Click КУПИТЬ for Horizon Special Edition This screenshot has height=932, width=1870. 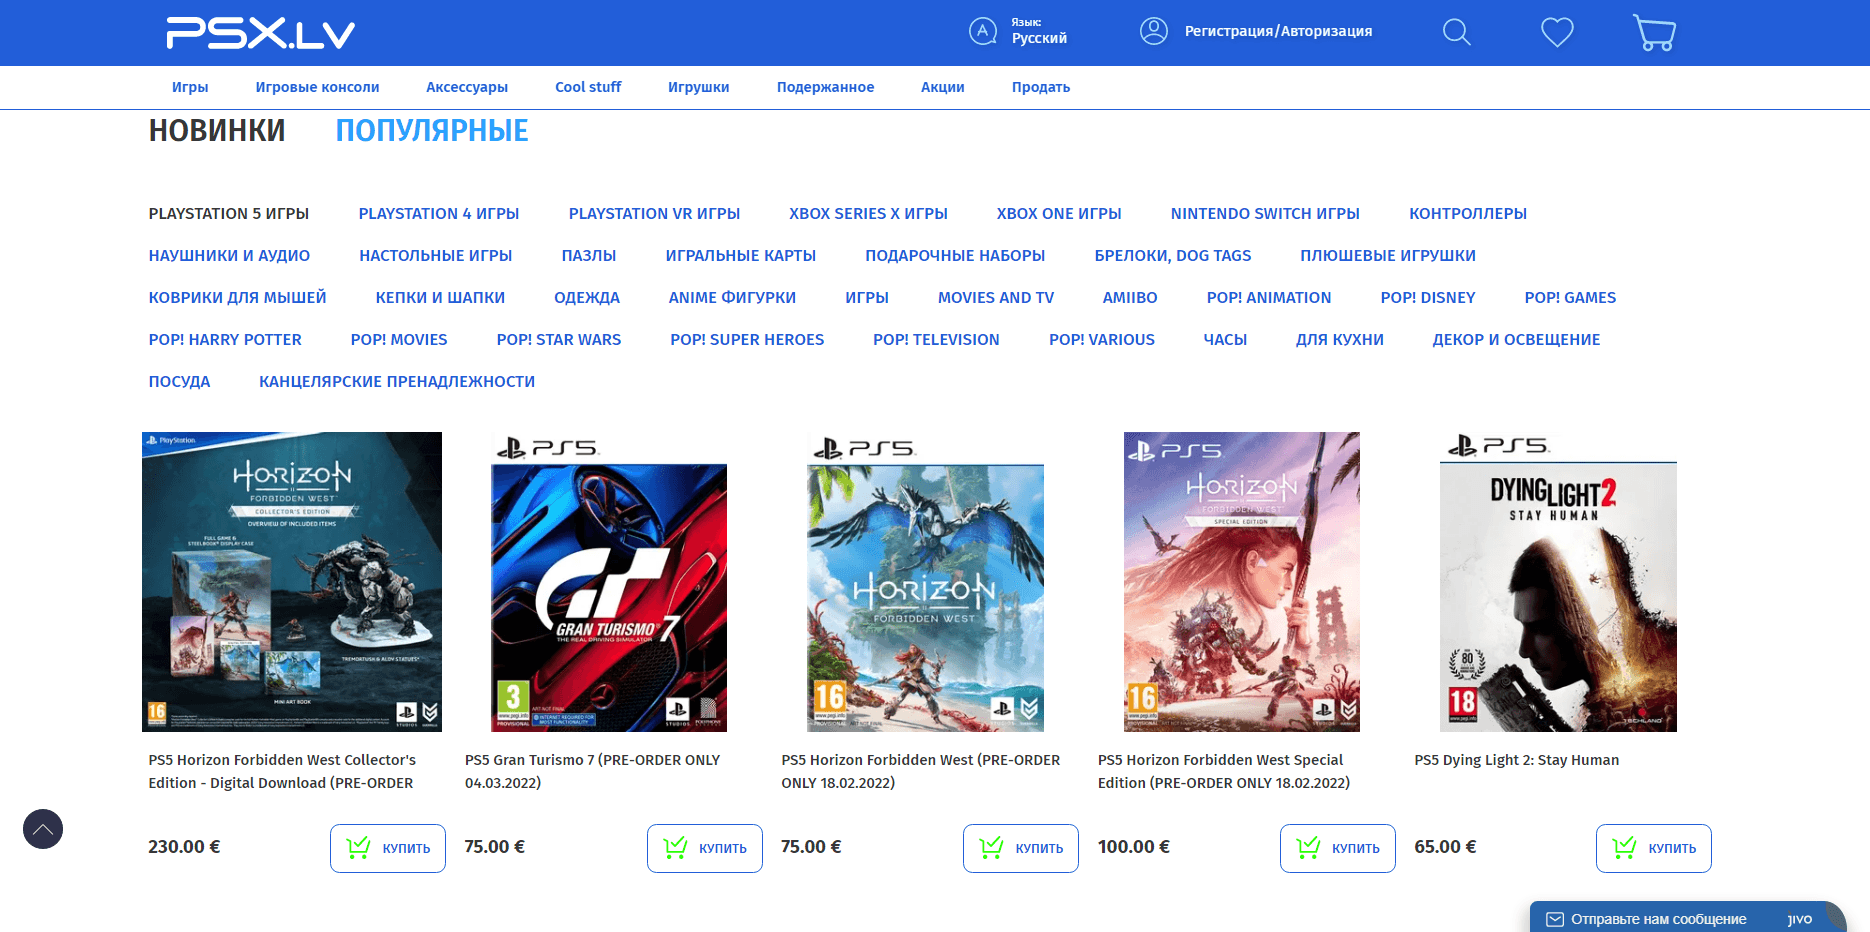[x=1338, y=848]
